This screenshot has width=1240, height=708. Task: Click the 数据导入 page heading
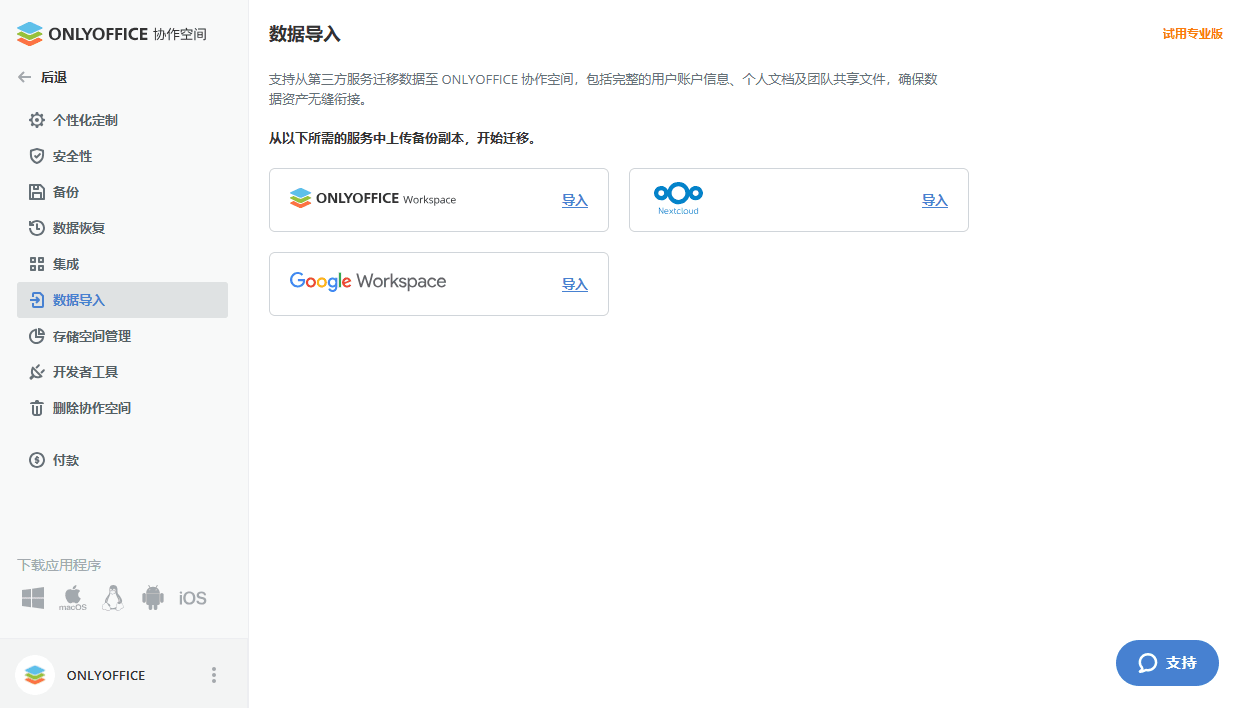305,34
